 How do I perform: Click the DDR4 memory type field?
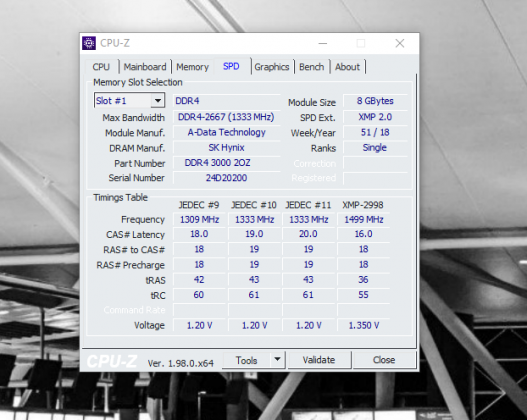point(227,101)
